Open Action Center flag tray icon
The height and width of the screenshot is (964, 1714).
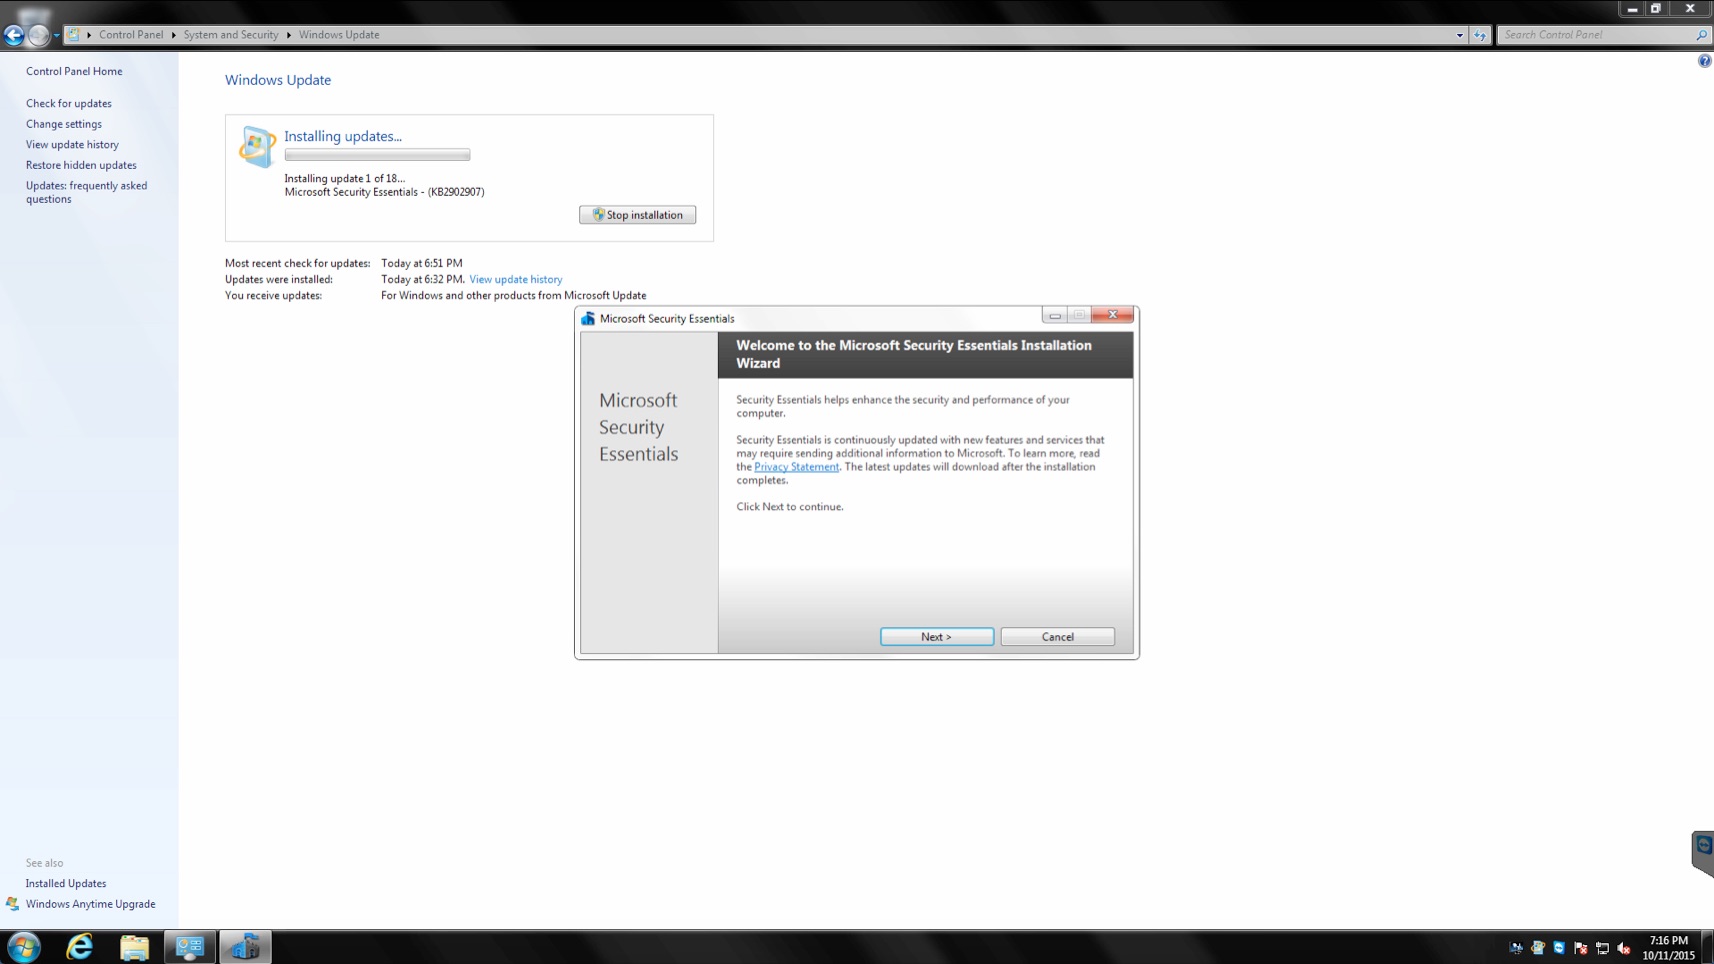(1580, 947)
